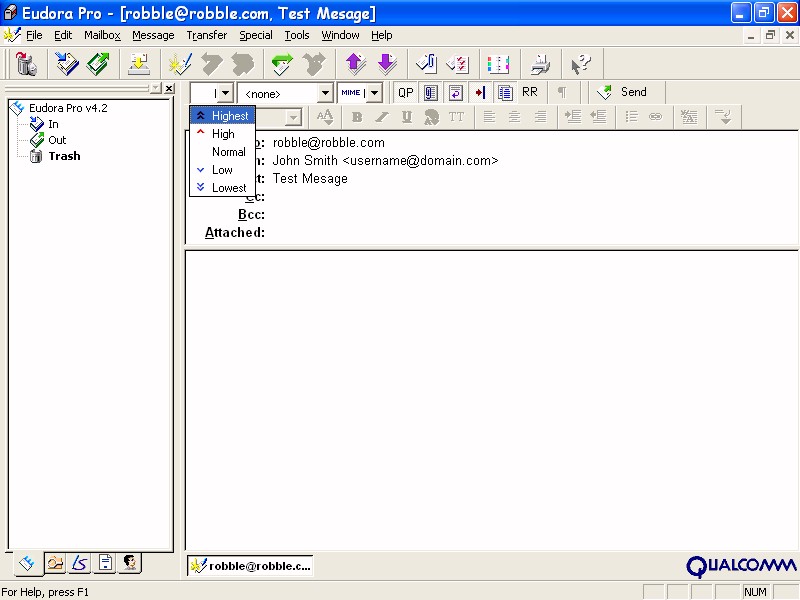Click the insert hyperlink button
The width and height of the screenshot is (800, 600).
656,117
